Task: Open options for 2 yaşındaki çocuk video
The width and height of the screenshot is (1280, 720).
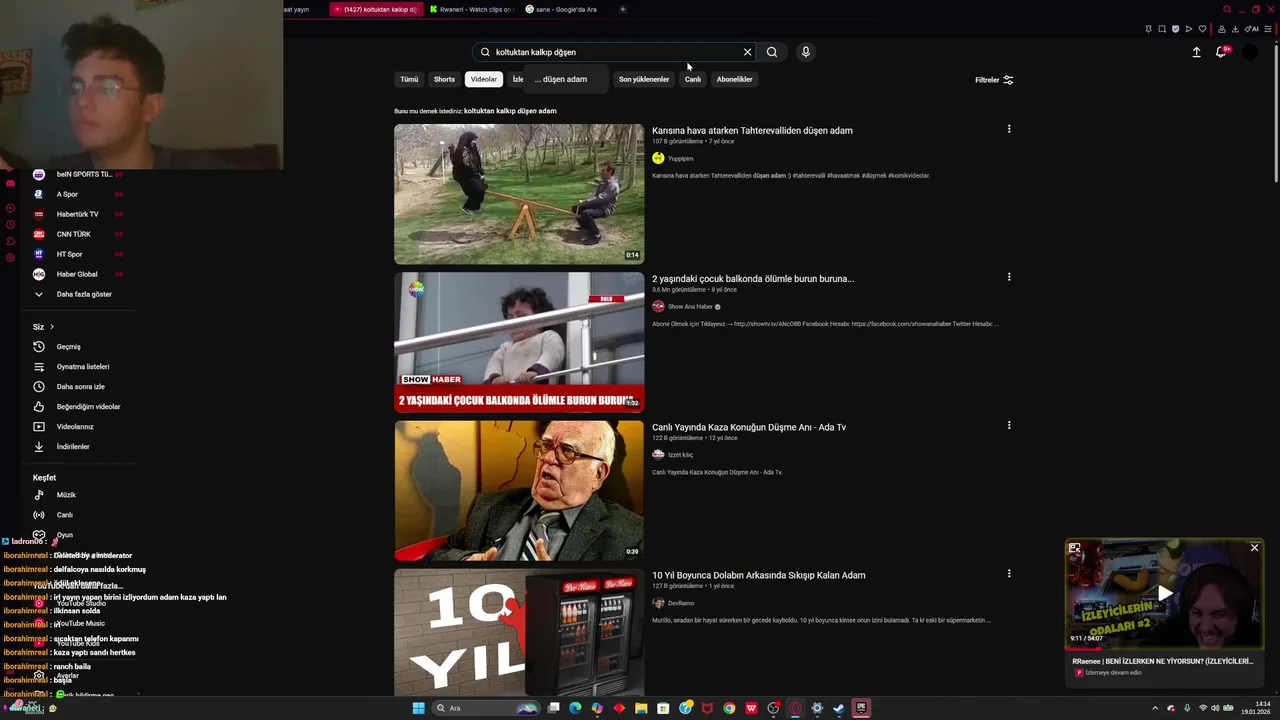Action: (1009, 277)
